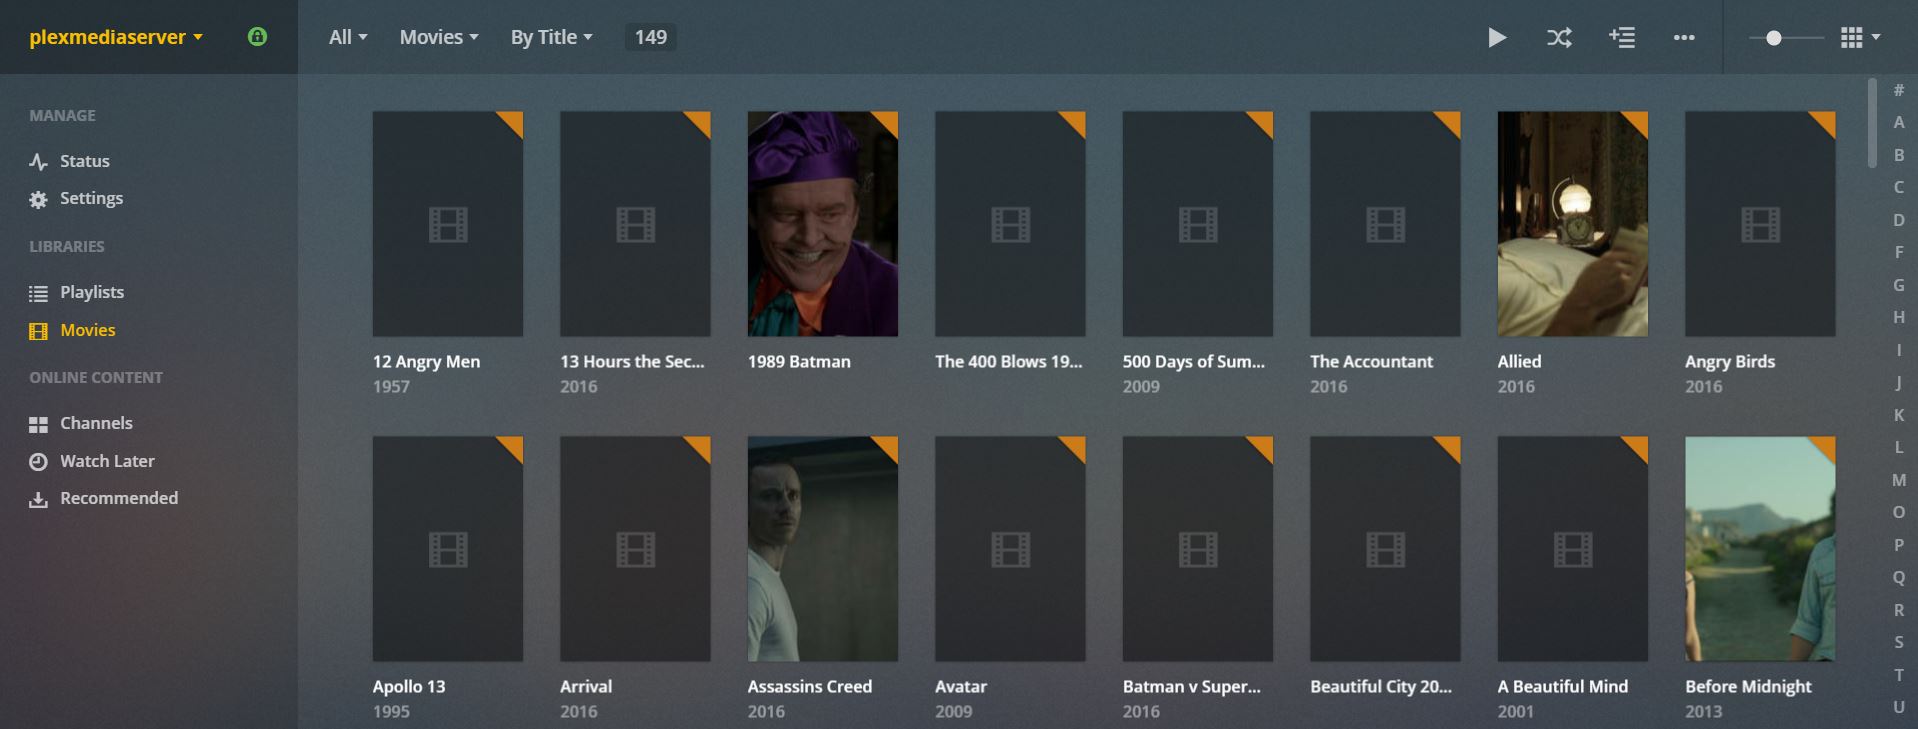1918x729 pixels.
Task: Click the Play all button
Action: click(1496, 38)
